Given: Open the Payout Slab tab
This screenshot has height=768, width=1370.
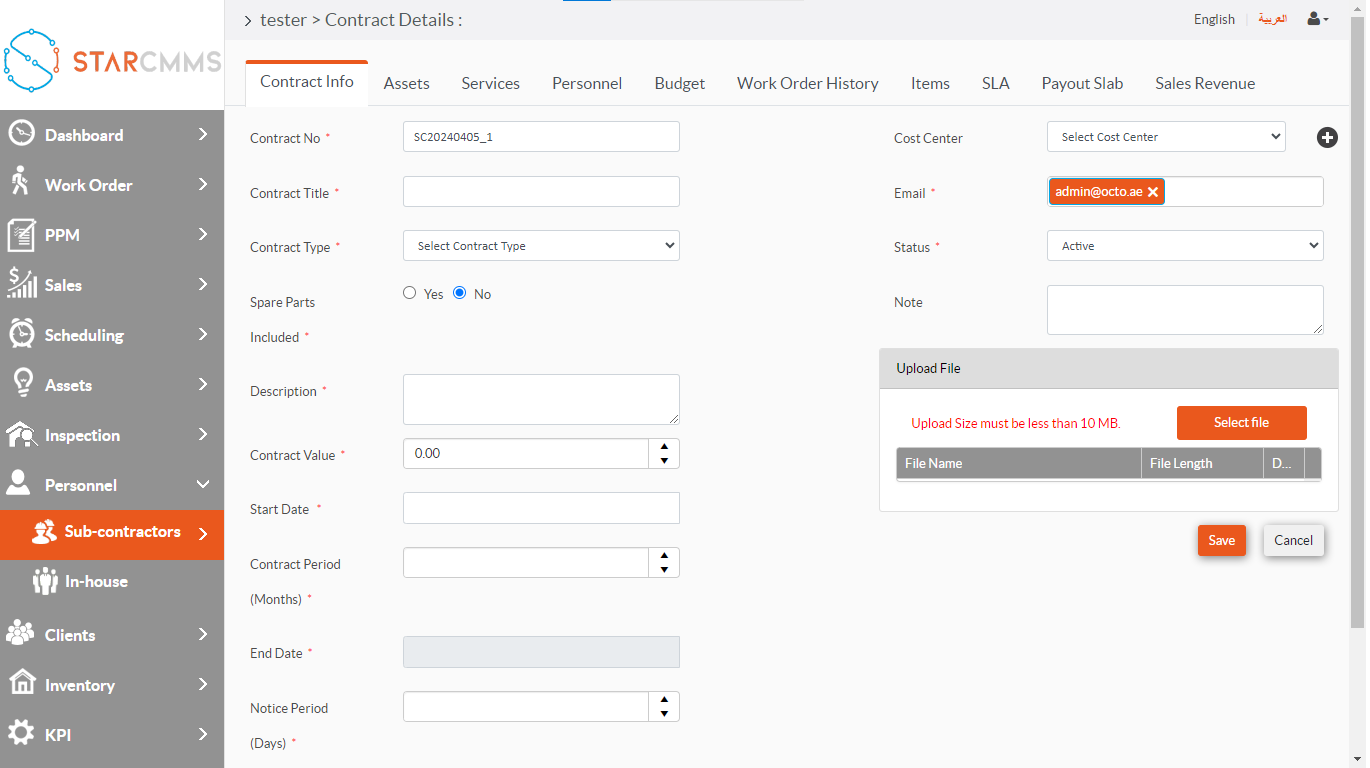Looking at the screenshot, I should click(x=1082, y=83).
